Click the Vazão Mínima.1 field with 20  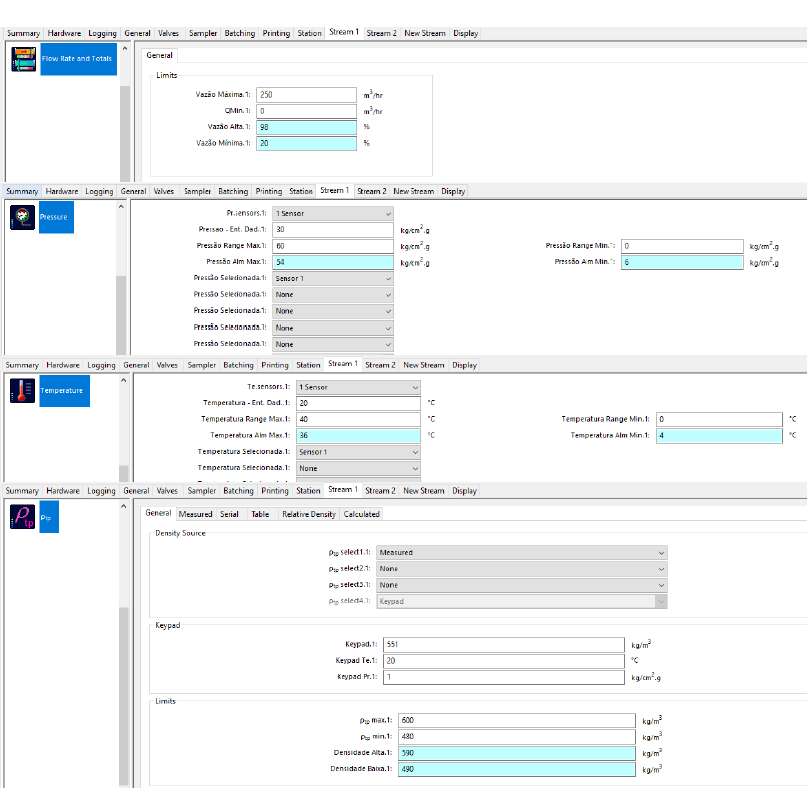(x=306, y=143)
